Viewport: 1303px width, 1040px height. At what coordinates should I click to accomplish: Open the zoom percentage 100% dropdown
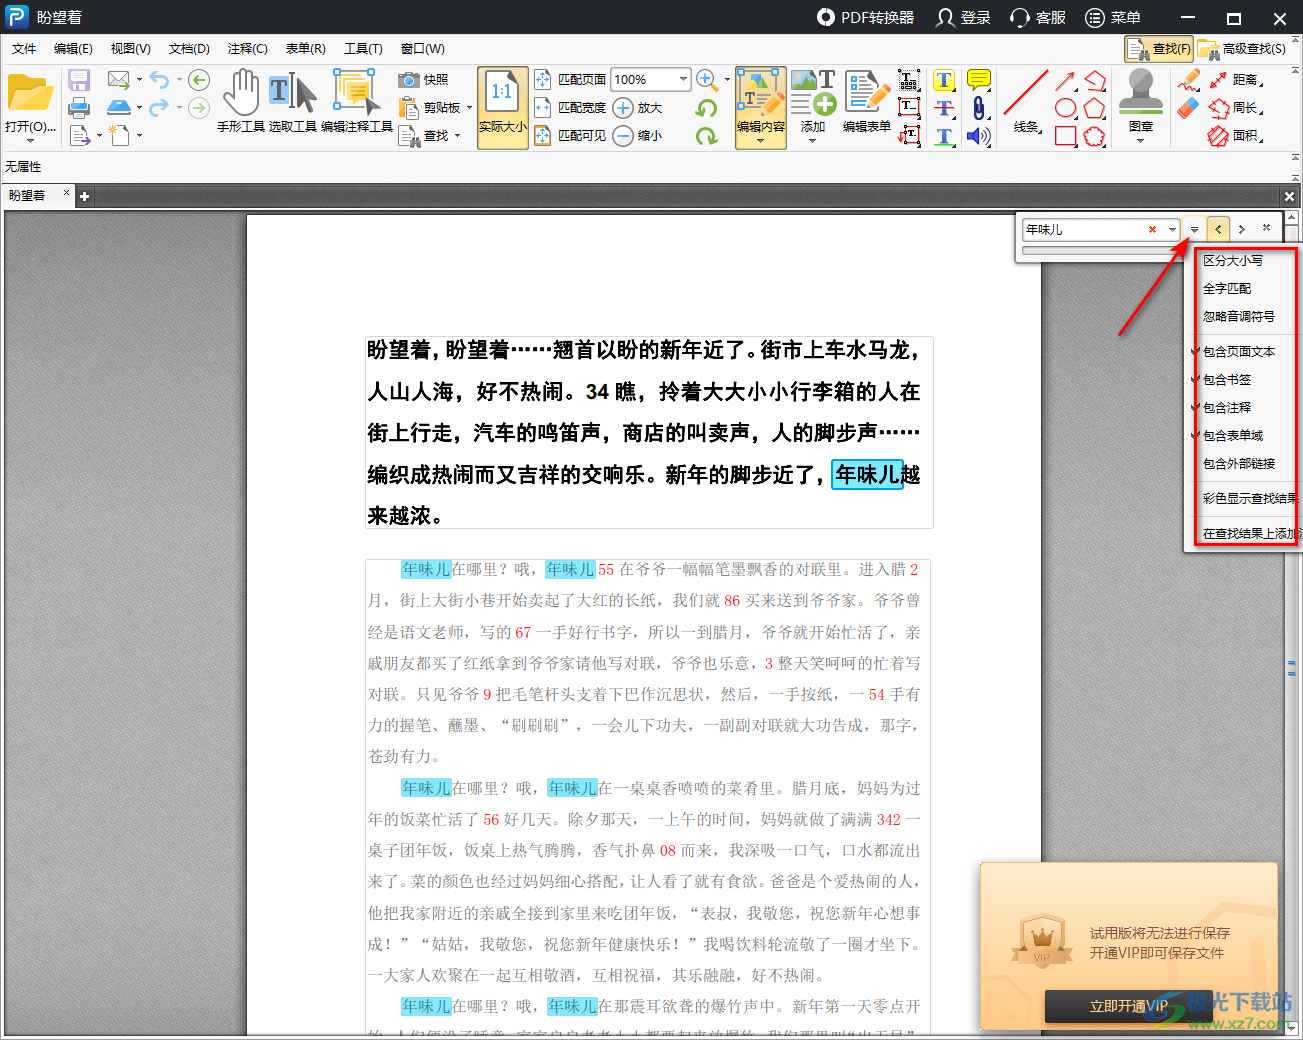point(684,79)
